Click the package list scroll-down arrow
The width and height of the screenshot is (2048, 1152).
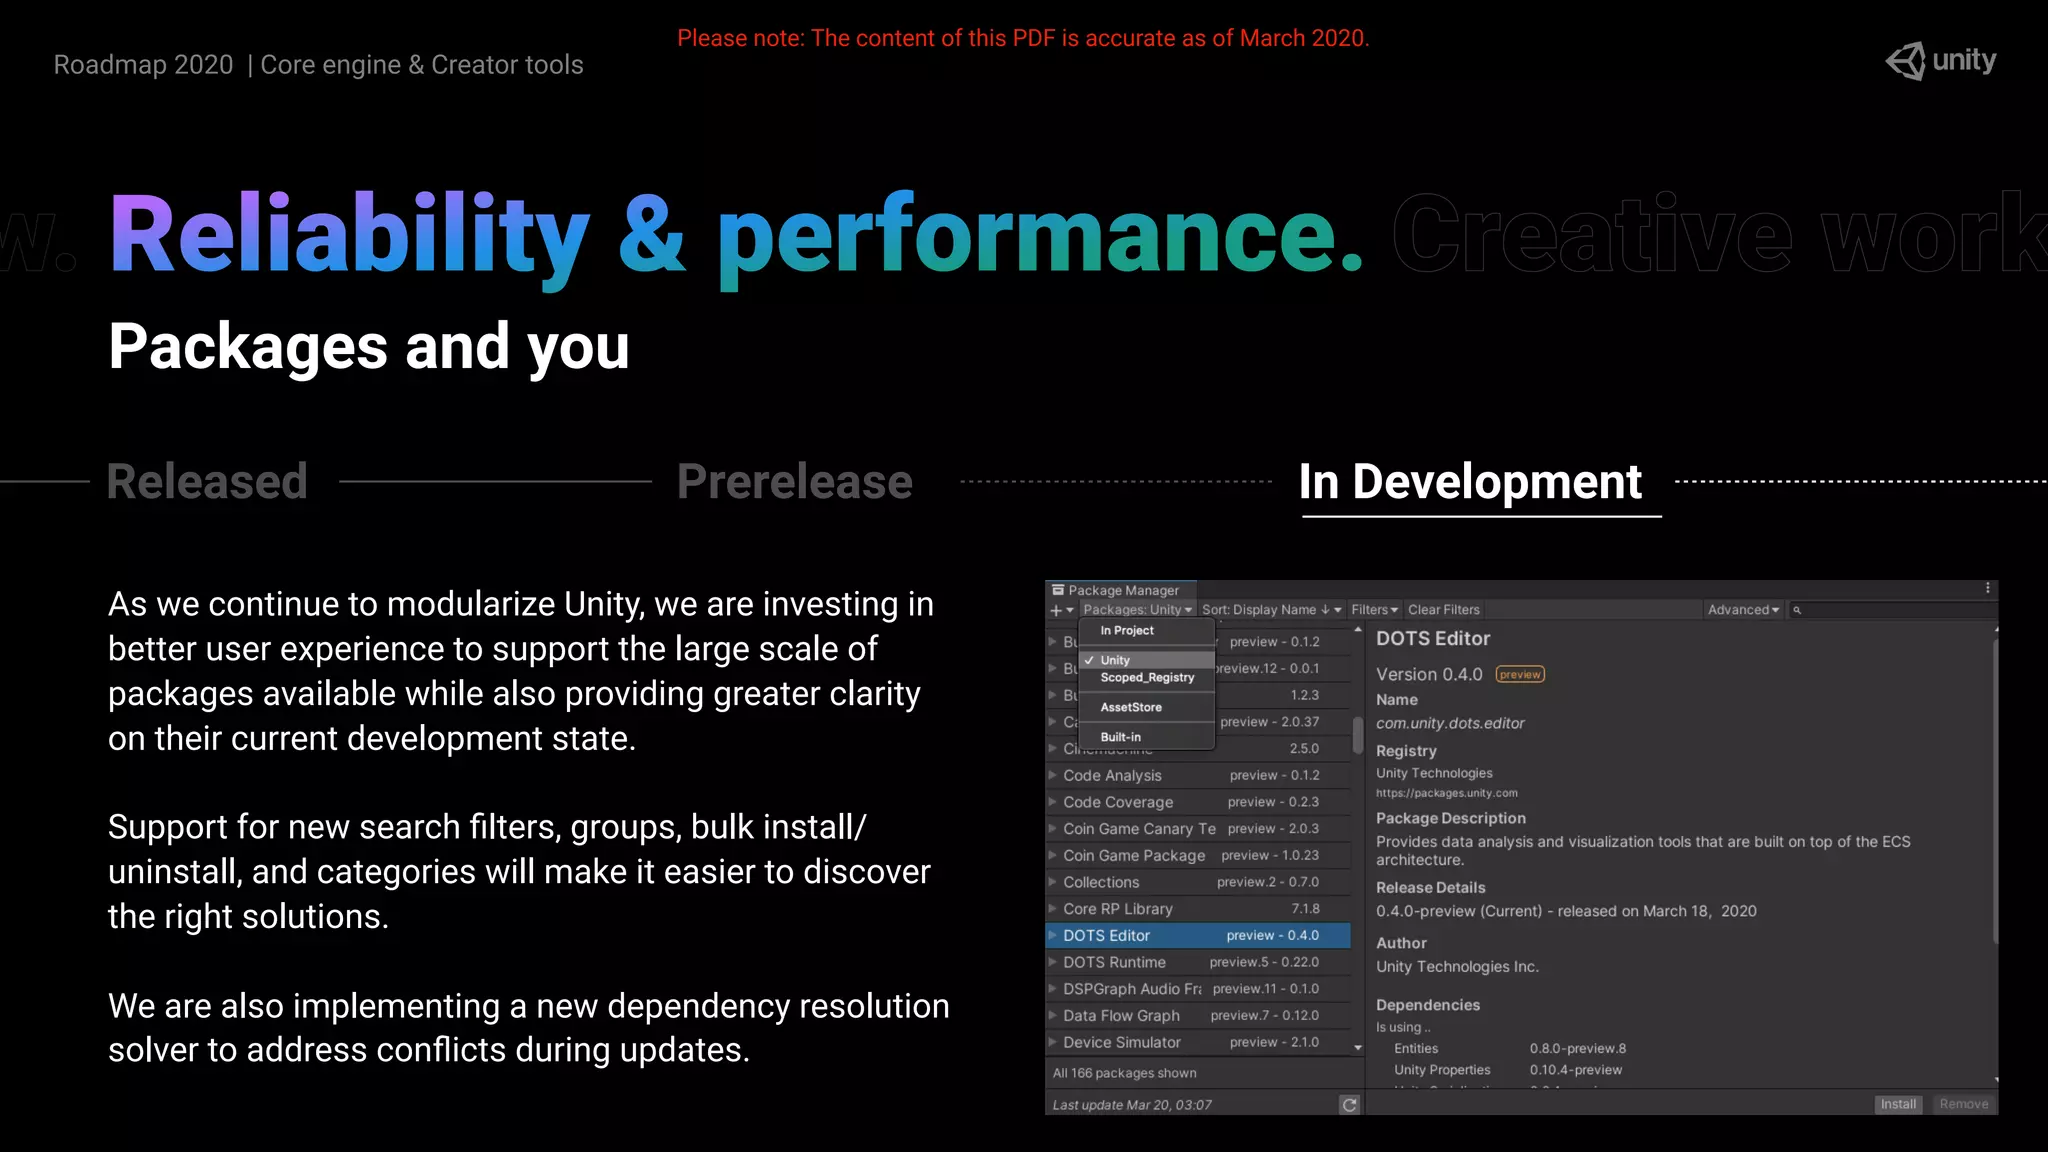pyautogui.click(x=1357, y=1047)
